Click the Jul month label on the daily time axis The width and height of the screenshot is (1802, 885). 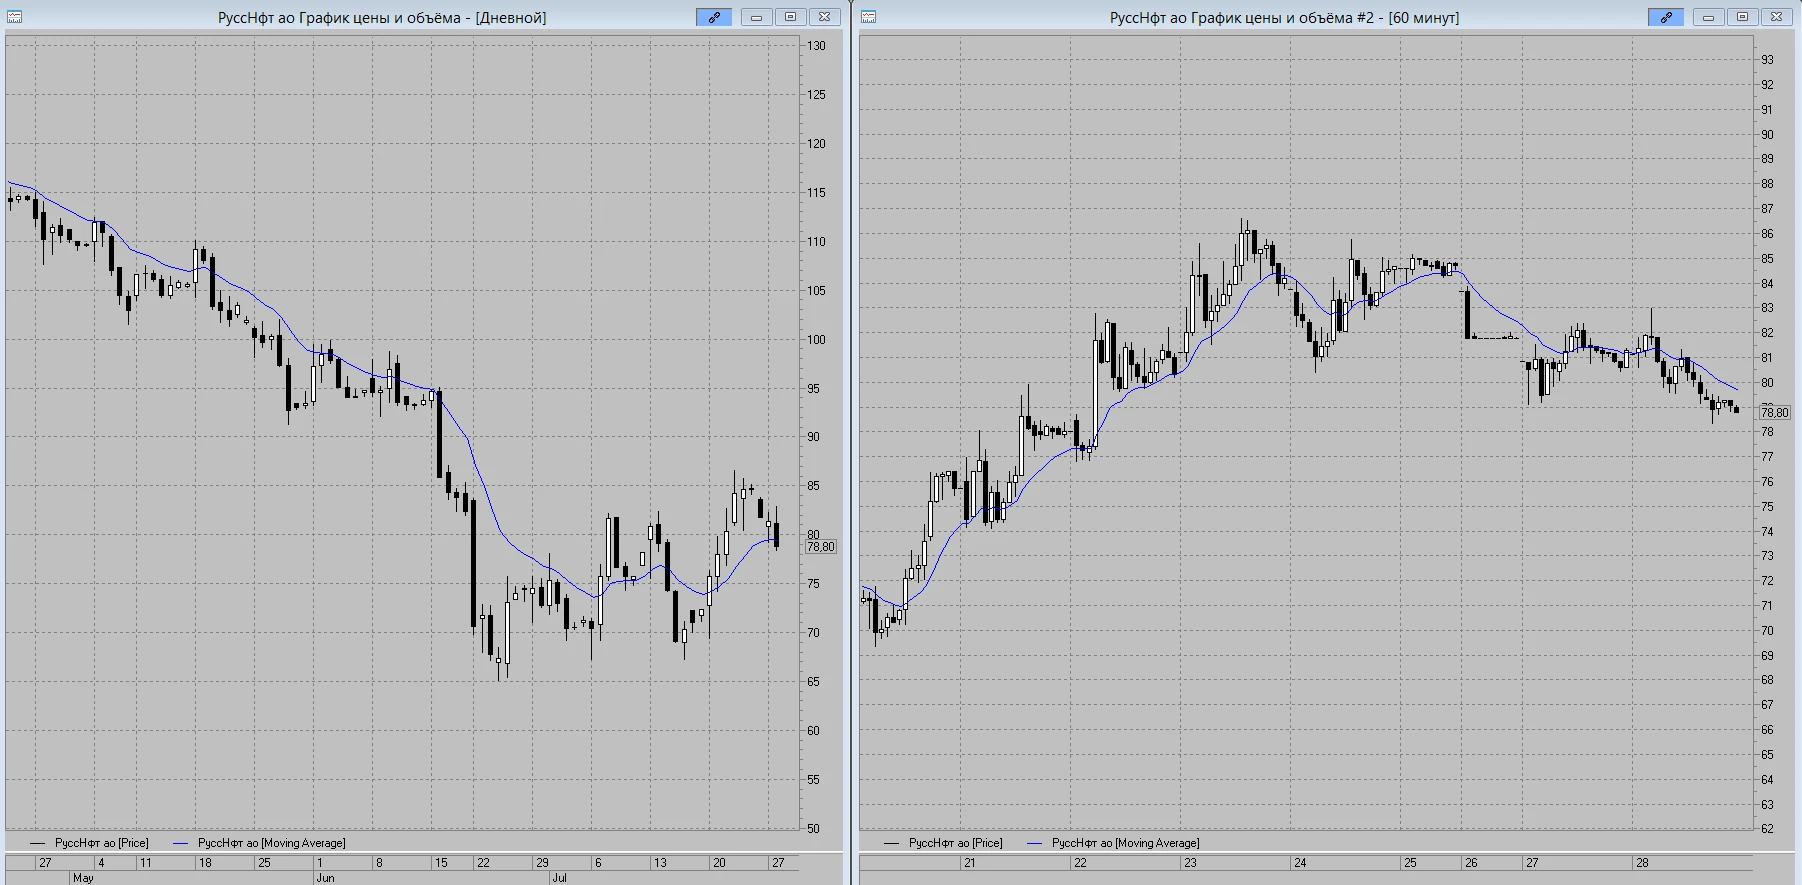(559, 878)
